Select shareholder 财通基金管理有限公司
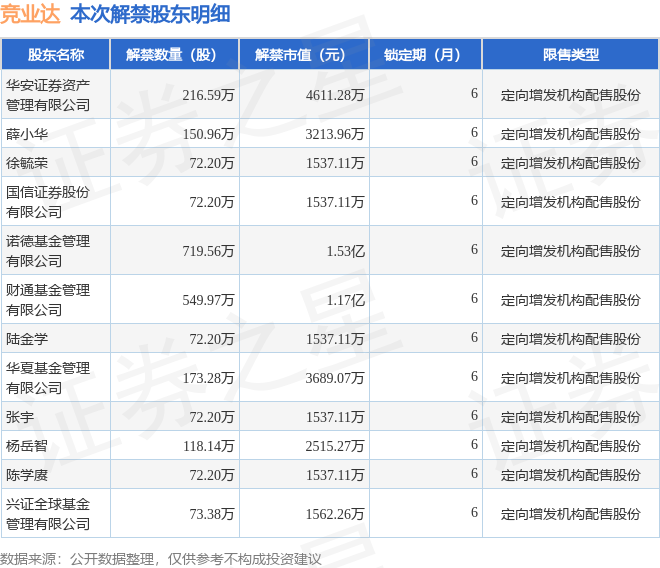 click(48, 300)
